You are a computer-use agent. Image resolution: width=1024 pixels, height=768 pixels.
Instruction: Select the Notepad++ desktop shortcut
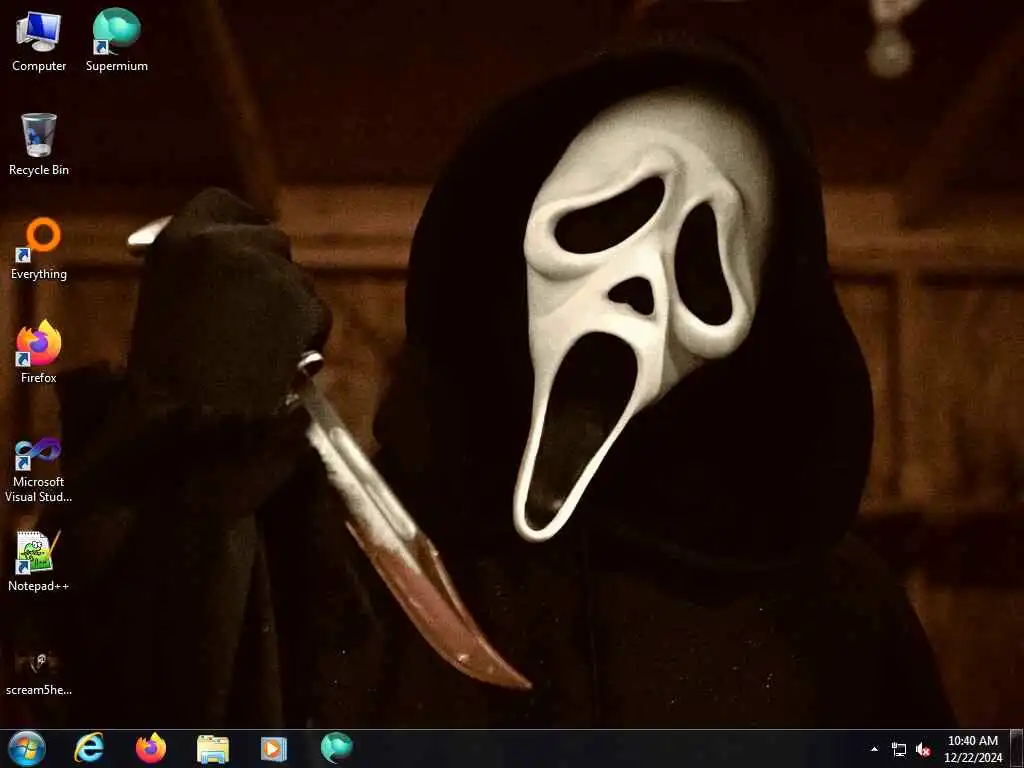click(39, 561)
